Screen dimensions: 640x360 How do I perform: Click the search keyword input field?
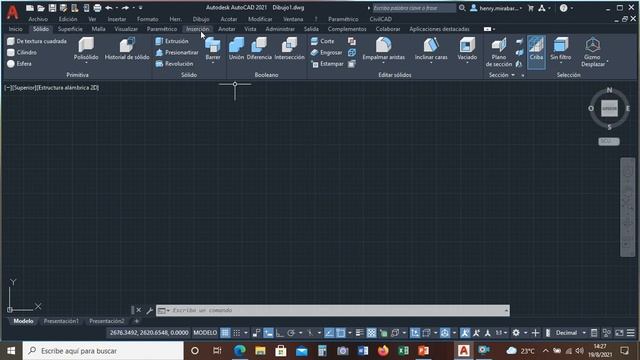[414, 8]
